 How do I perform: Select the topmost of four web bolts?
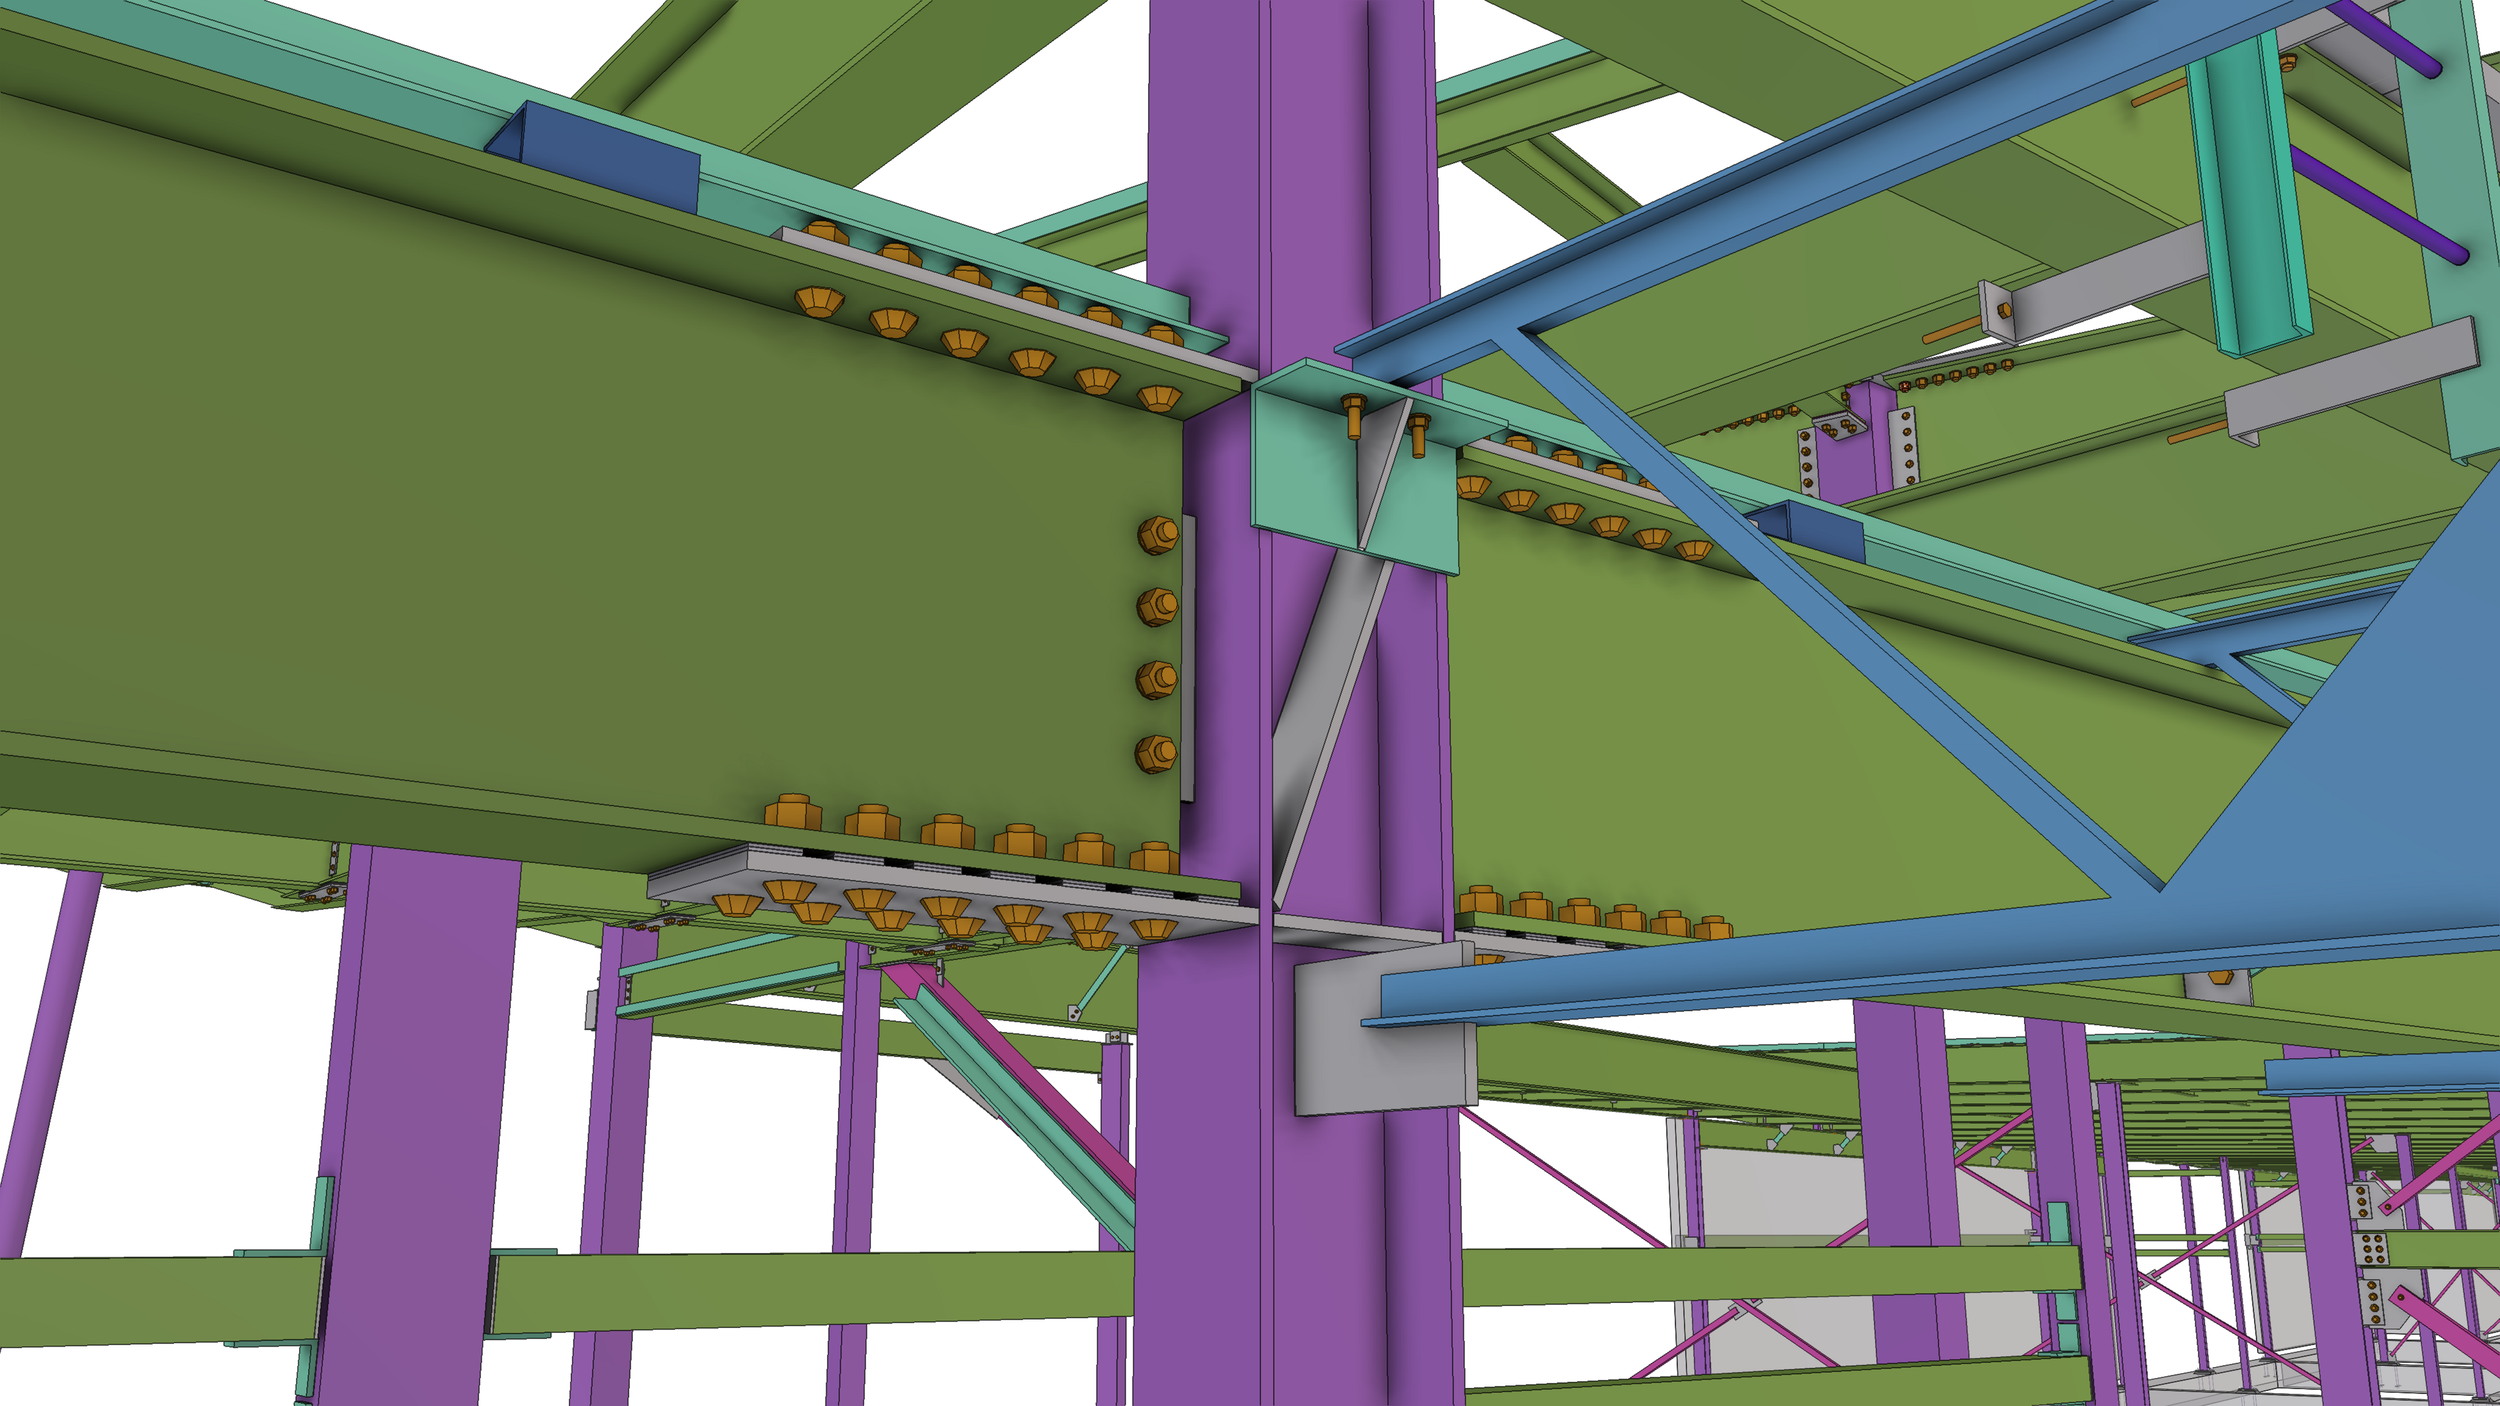[1158, 535]
